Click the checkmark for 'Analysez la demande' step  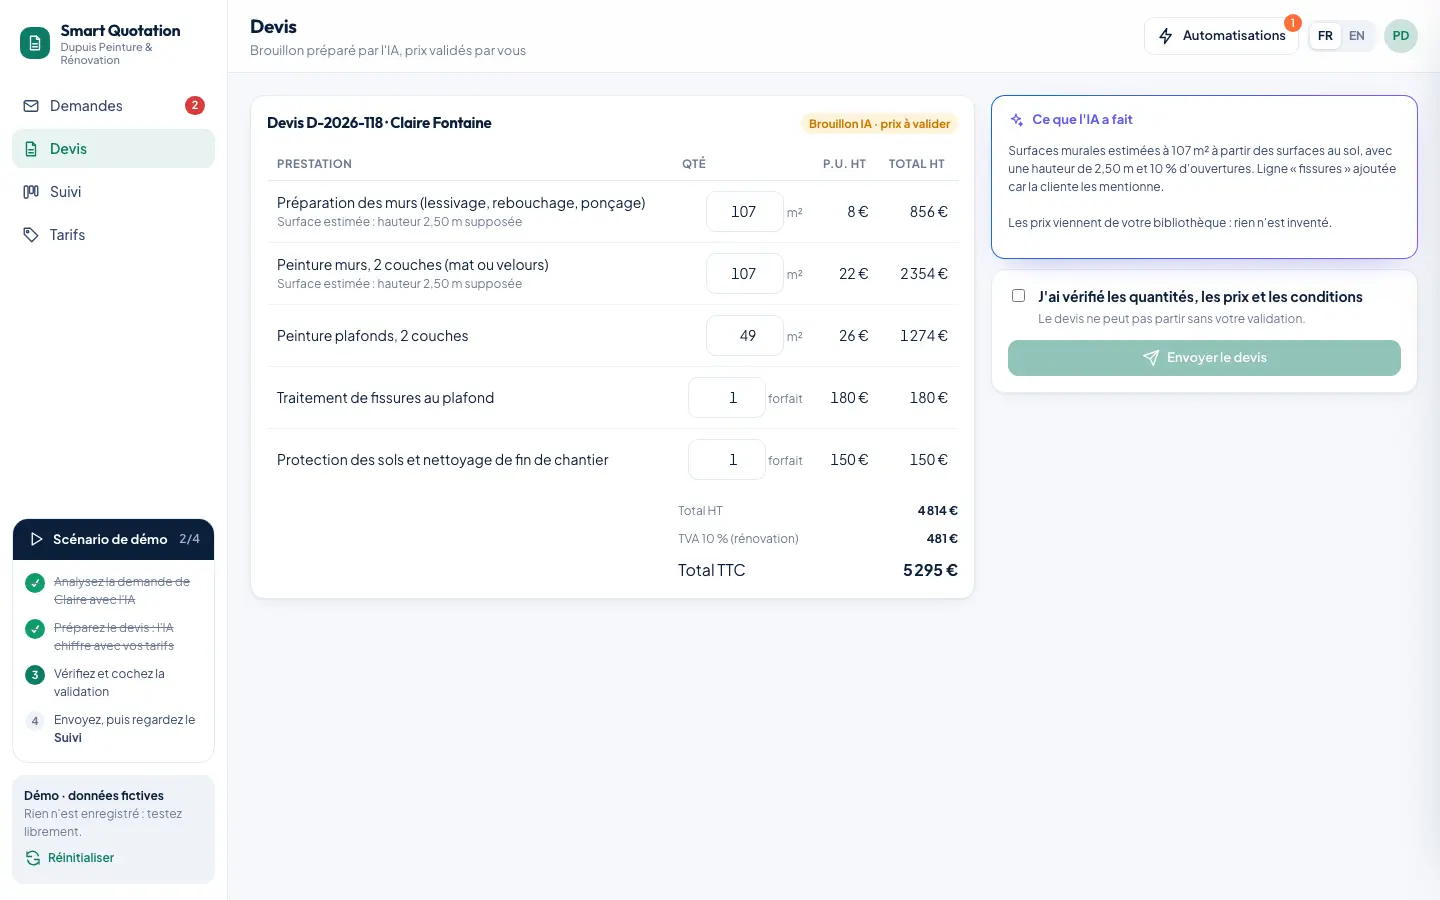[35, 582]
